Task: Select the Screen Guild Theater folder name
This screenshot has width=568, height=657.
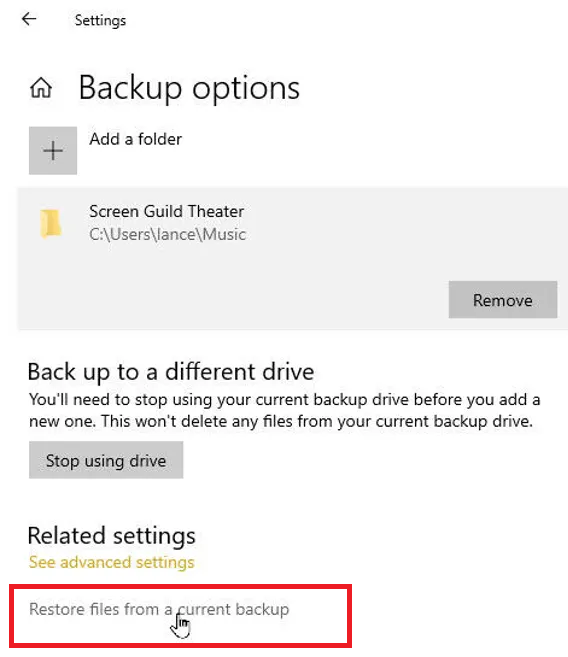Action: click(166, 211)
